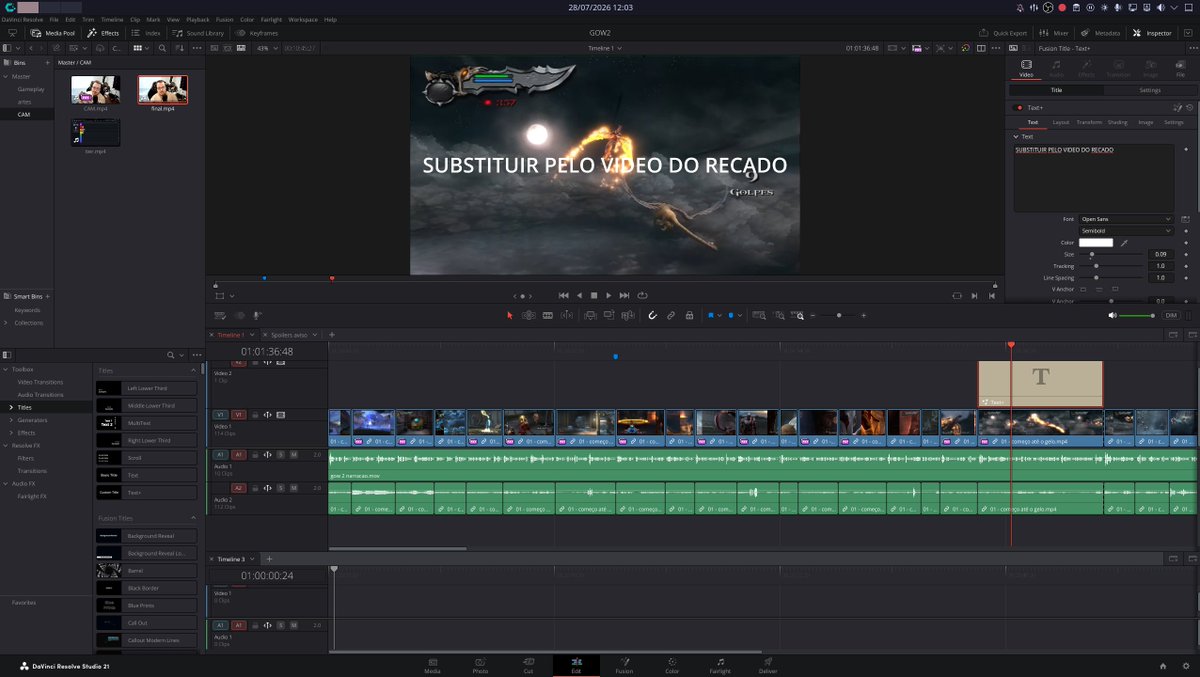
Task: Open the Media Pool panel
Action: click(52, 33)
